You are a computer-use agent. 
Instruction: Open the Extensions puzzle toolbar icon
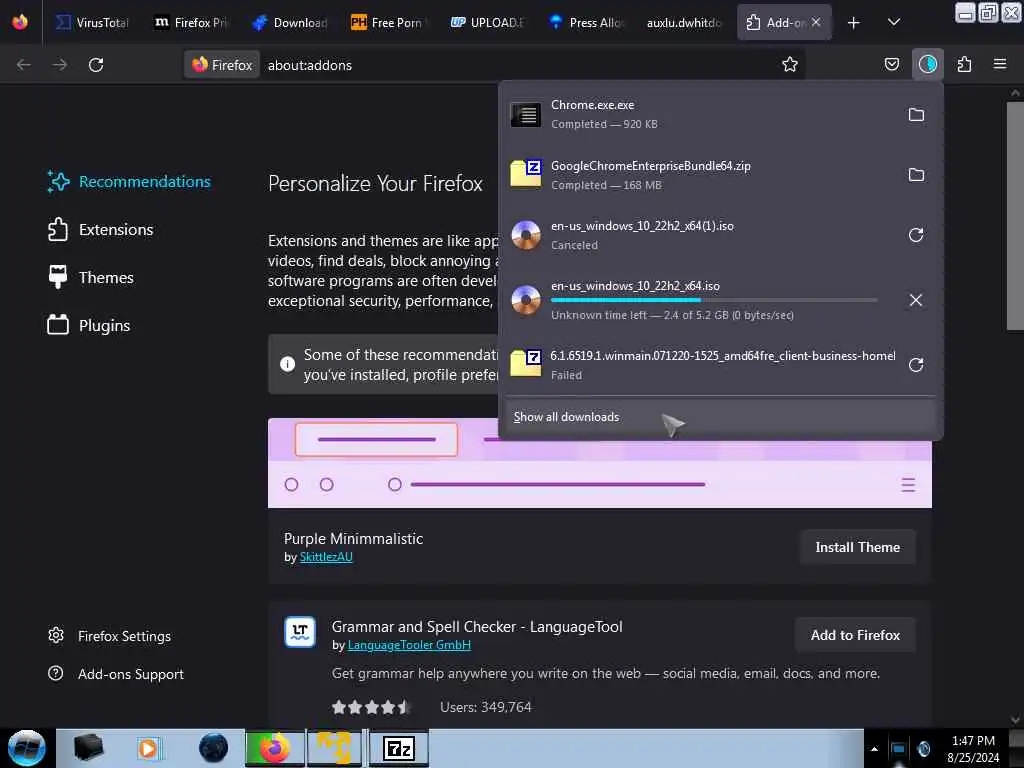964,64
